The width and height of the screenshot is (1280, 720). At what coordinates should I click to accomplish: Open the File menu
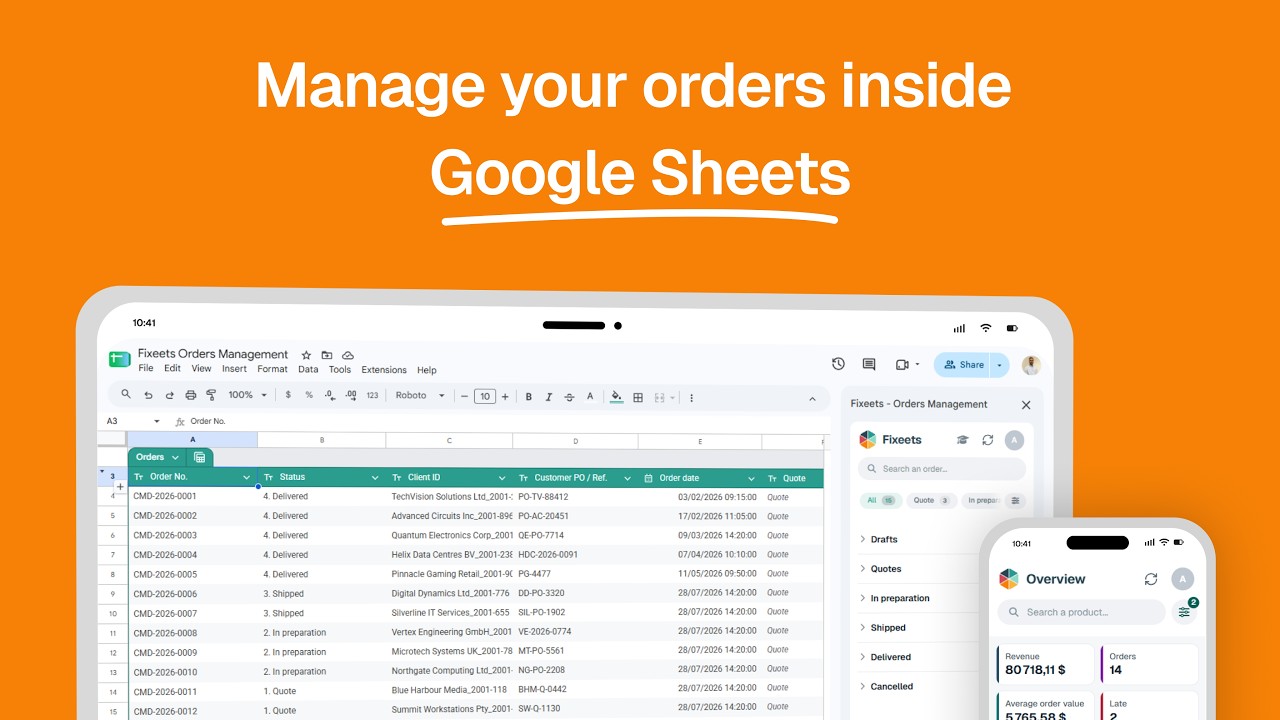(x=146, y=369)
